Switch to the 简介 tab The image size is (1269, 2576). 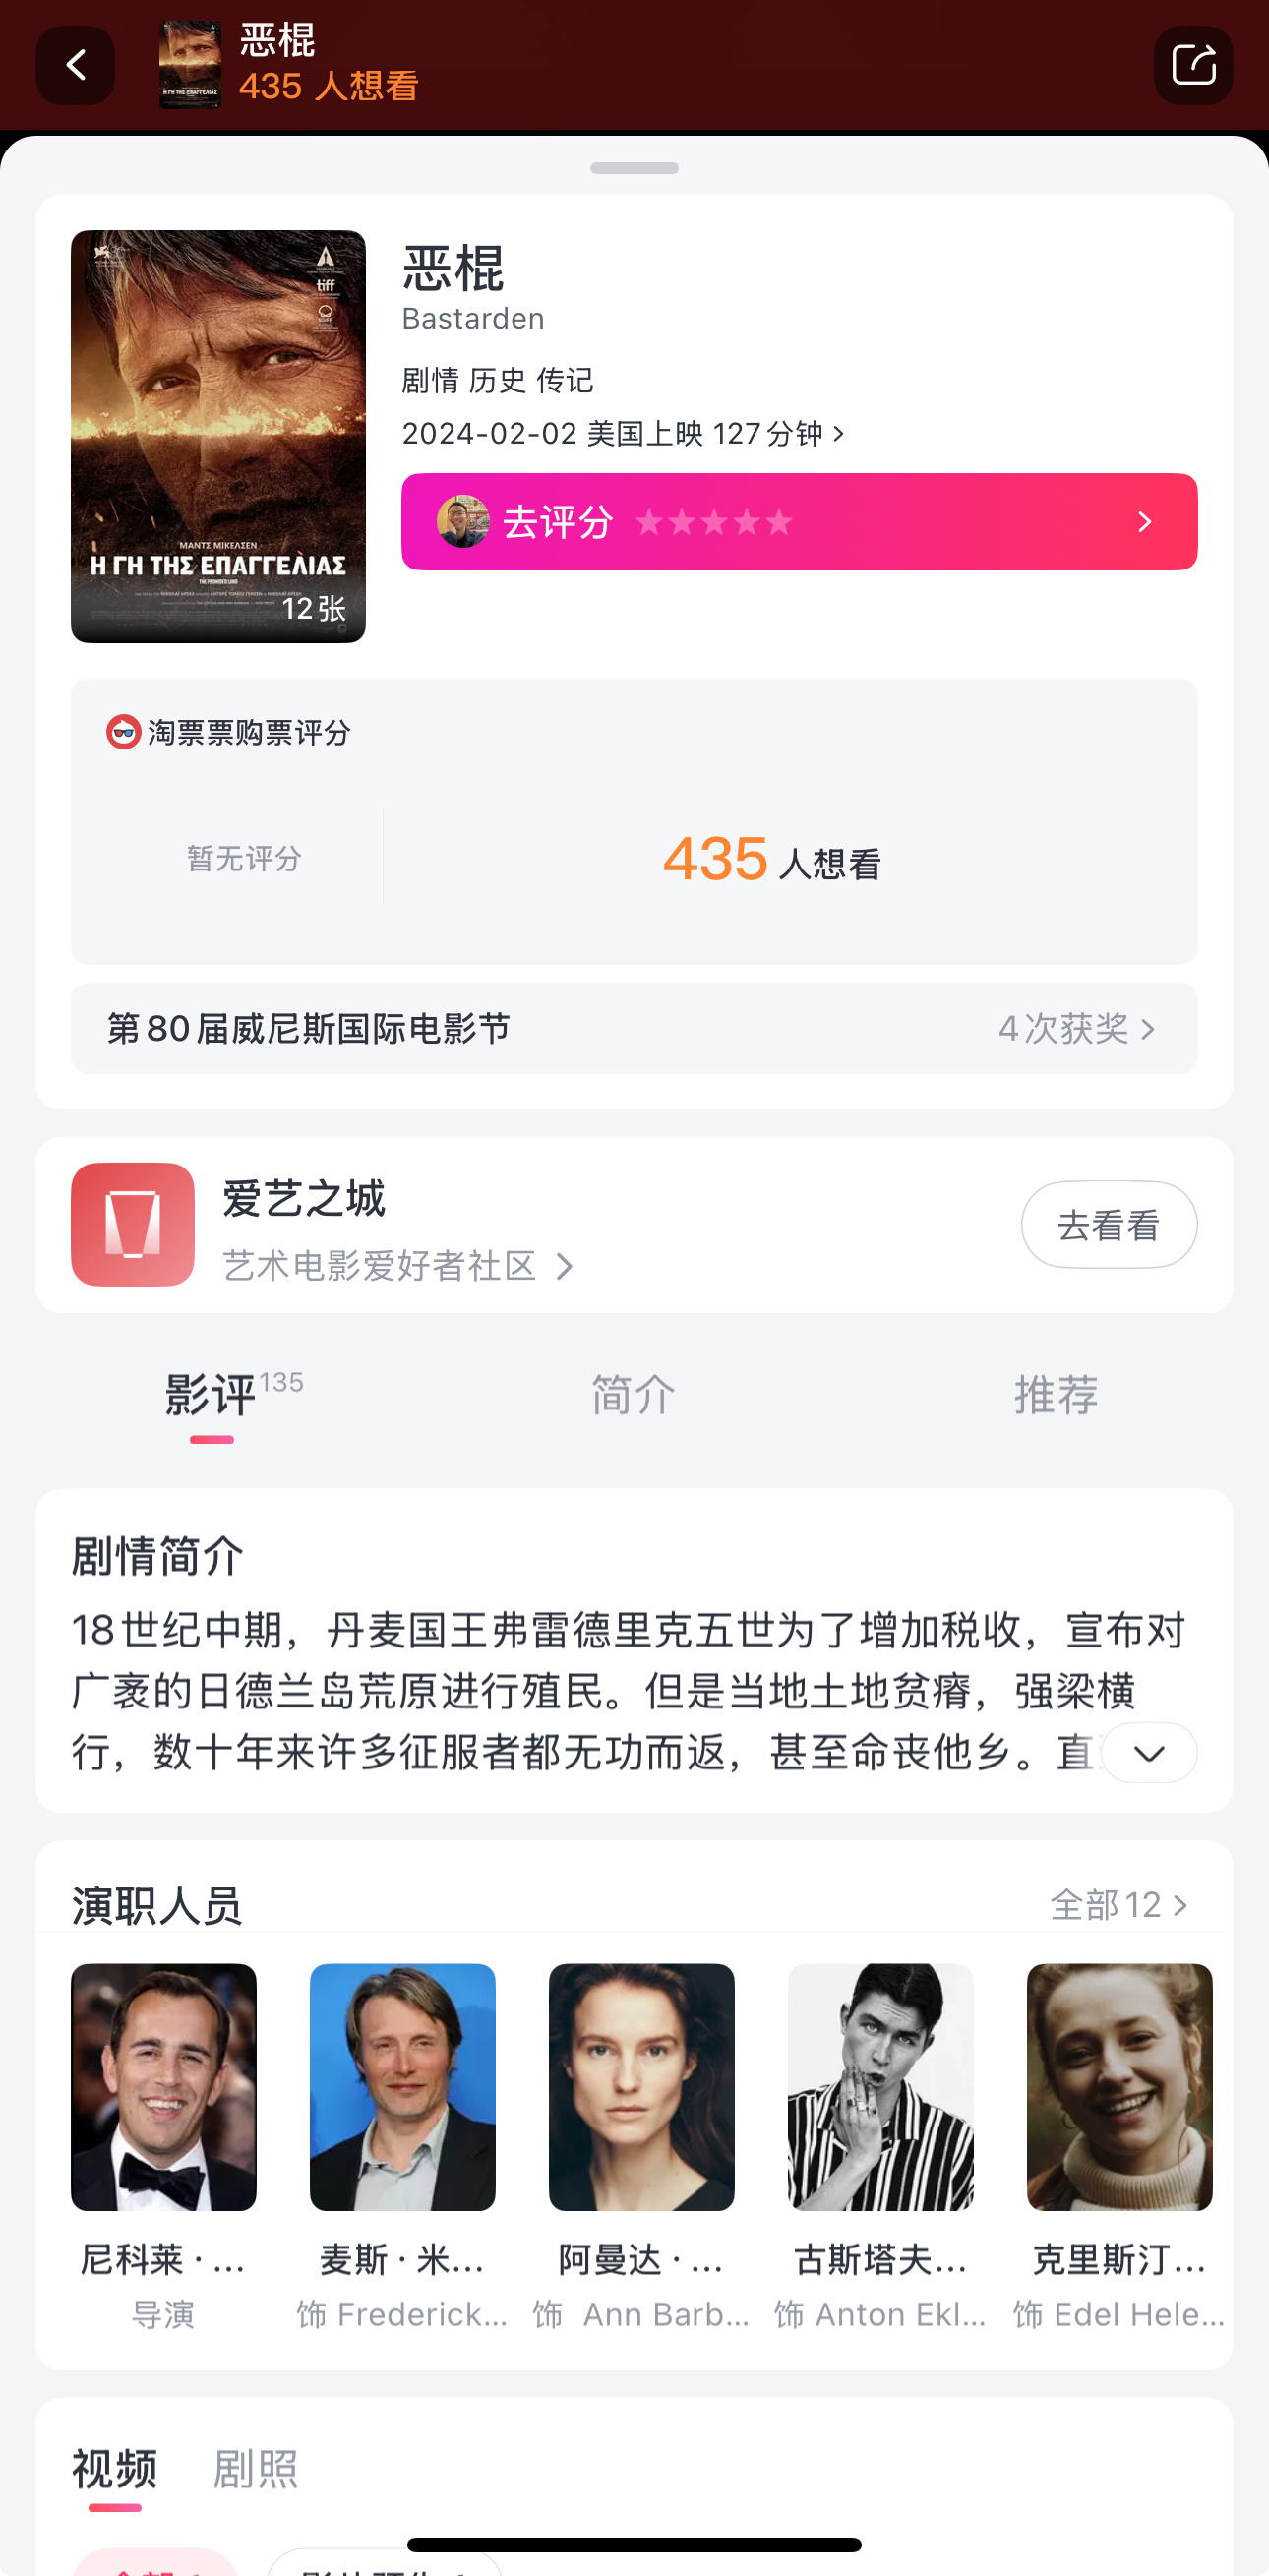pos(634,1395)
